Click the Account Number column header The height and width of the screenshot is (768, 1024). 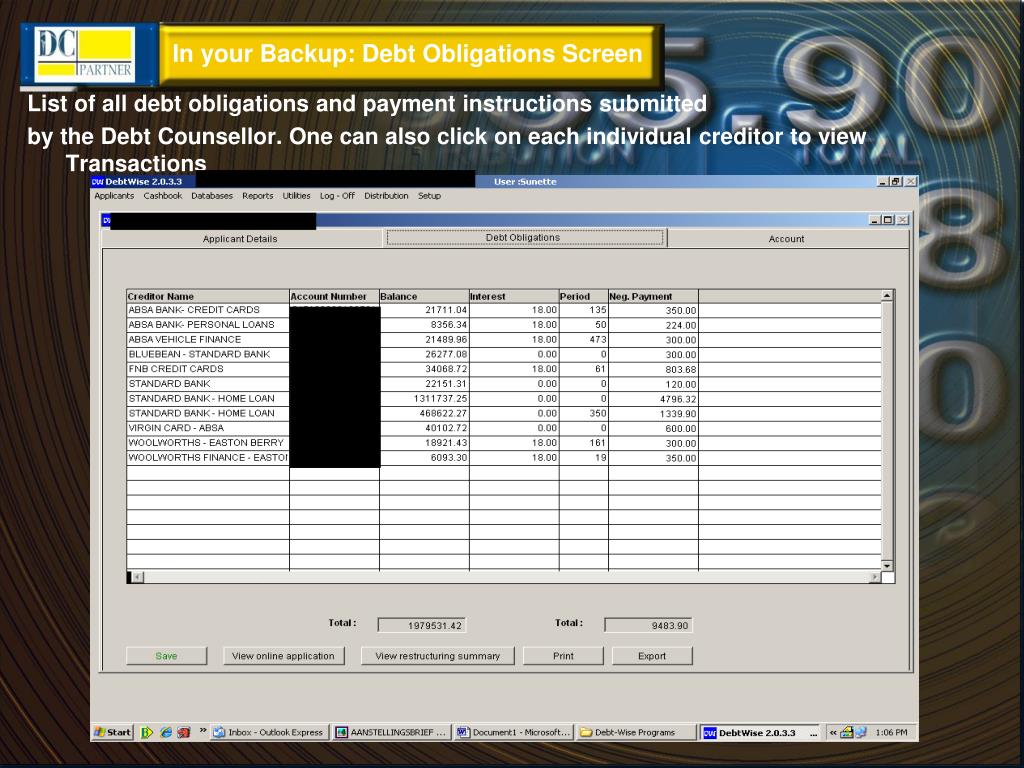tap(334, 296)
